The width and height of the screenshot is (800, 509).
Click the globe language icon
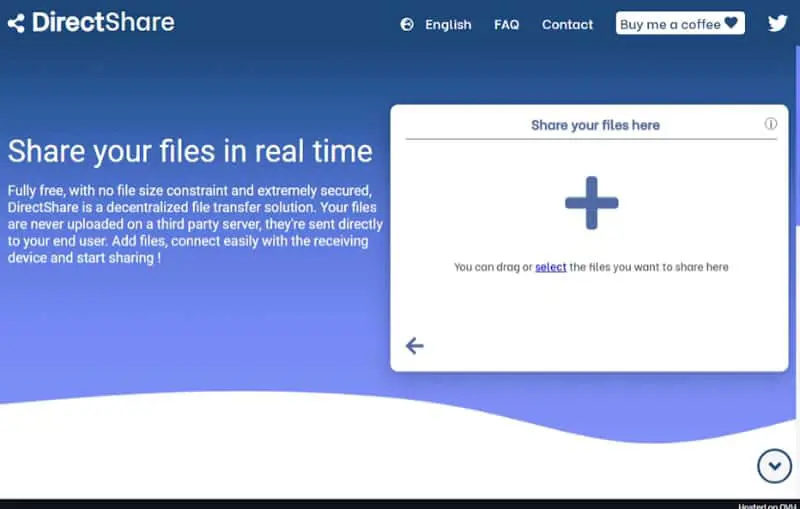coord(407,24)
